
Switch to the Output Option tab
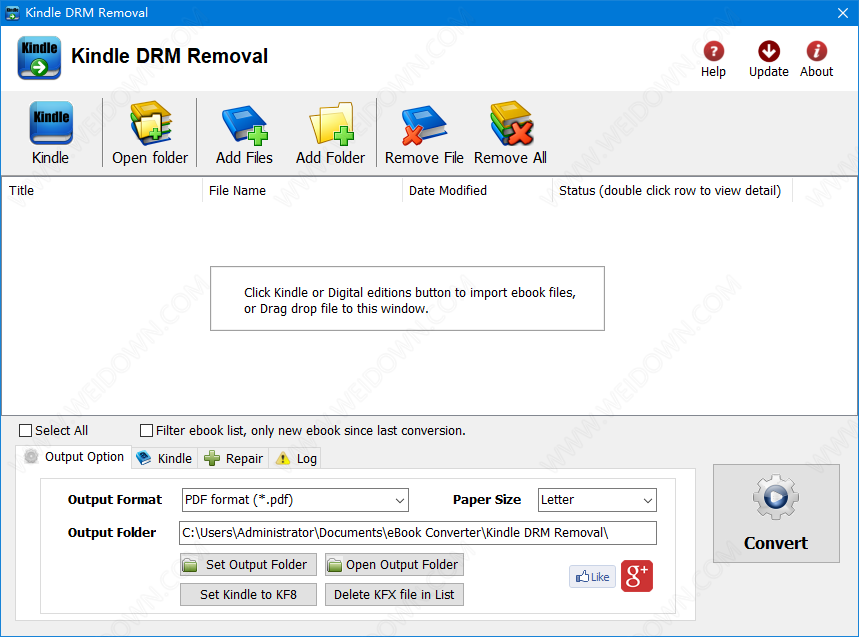click(74, 457)
